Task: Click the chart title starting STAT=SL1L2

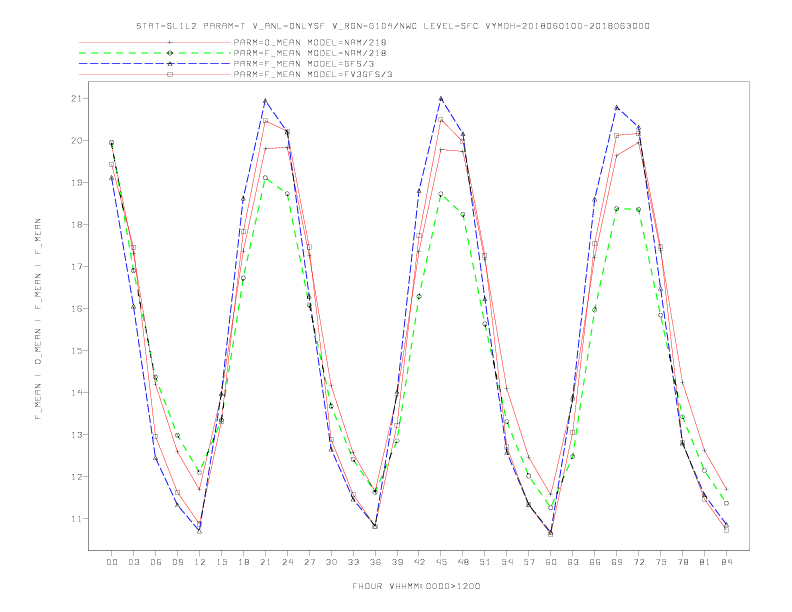Action: tap(393, 26)
